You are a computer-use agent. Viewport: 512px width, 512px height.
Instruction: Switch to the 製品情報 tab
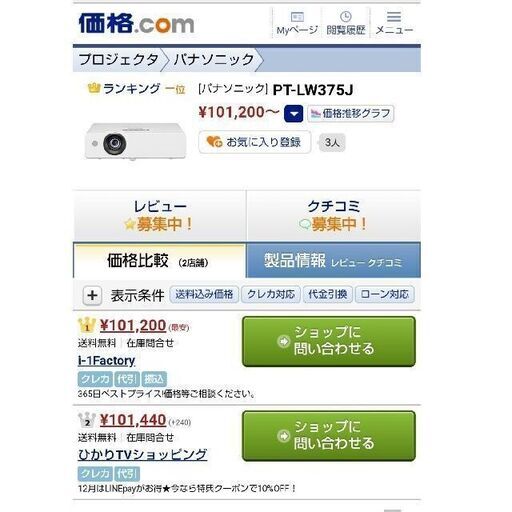pyautogui.click(x=333, y=260)
